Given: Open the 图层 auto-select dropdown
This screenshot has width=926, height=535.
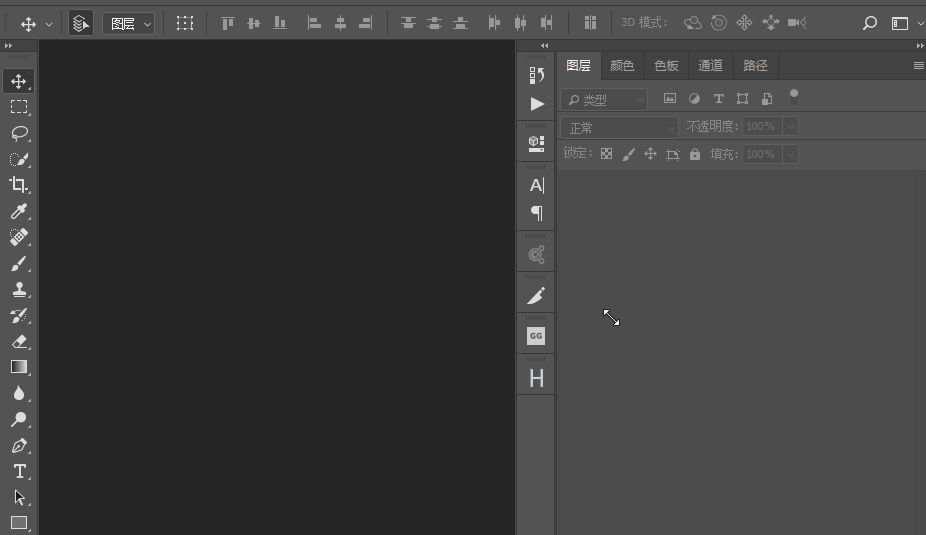Looking at the screenshot, I should [129, 23].
